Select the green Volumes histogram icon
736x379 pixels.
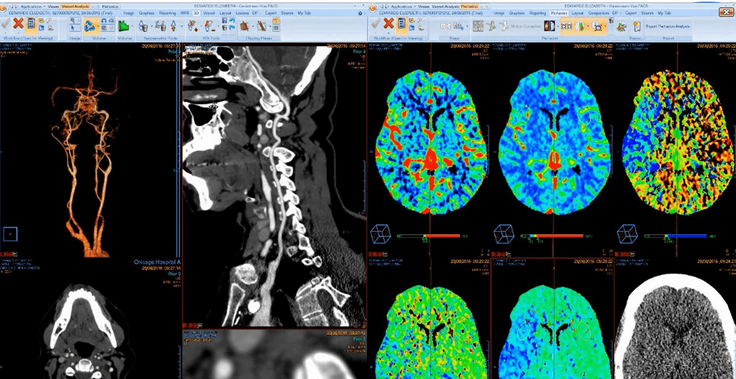(123, 25)
